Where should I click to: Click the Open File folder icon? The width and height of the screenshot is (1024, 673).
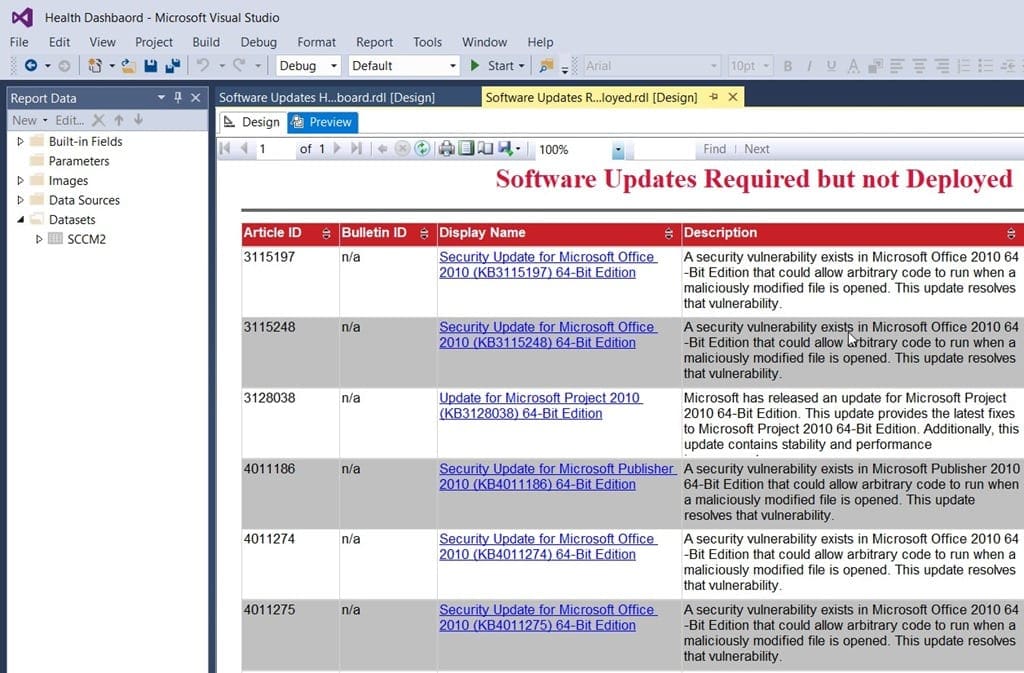pos(129,65)
